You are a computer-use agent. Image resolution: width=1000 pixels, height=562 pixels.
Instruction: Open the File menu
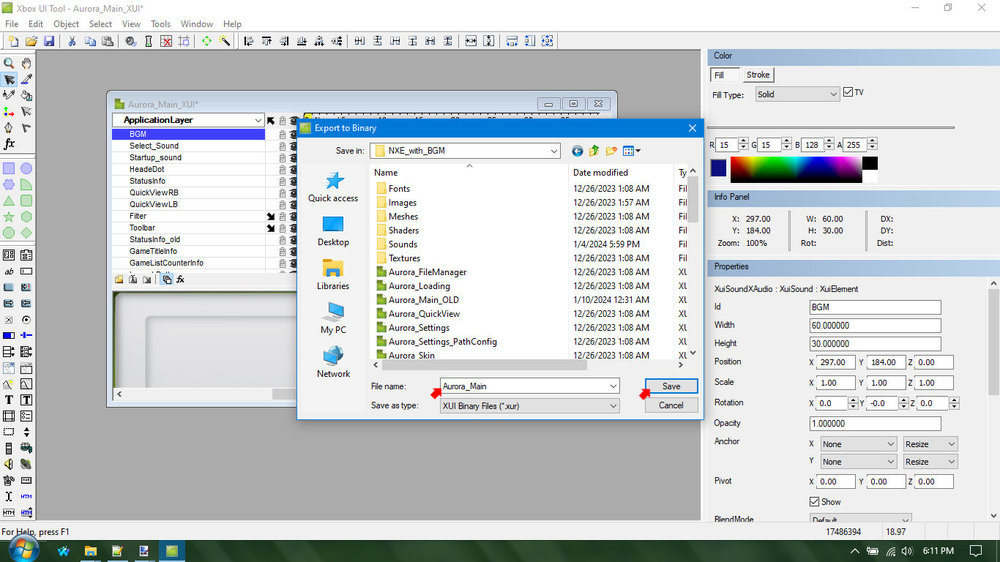click(11, 24)
